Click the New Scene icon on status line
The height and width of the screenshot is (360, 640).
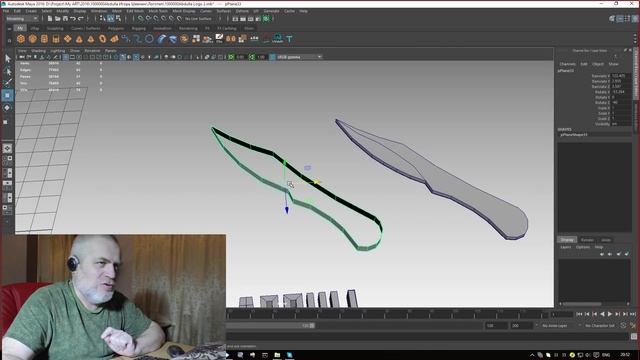50,19
